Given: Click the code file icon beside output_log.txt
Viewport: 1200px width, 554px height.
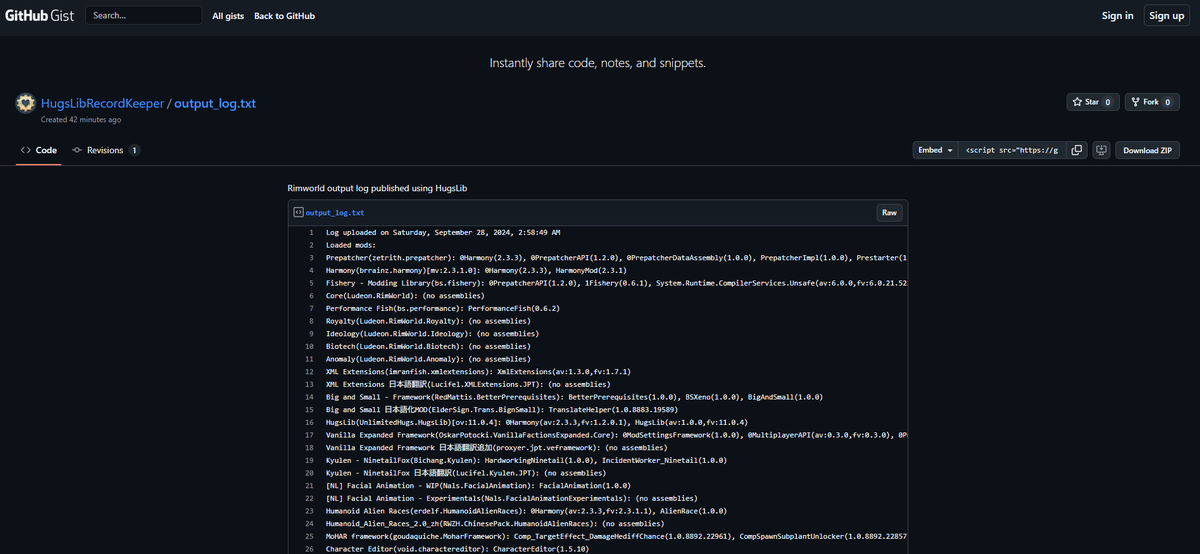Looking at the screenshot, I should click(298, 213).
